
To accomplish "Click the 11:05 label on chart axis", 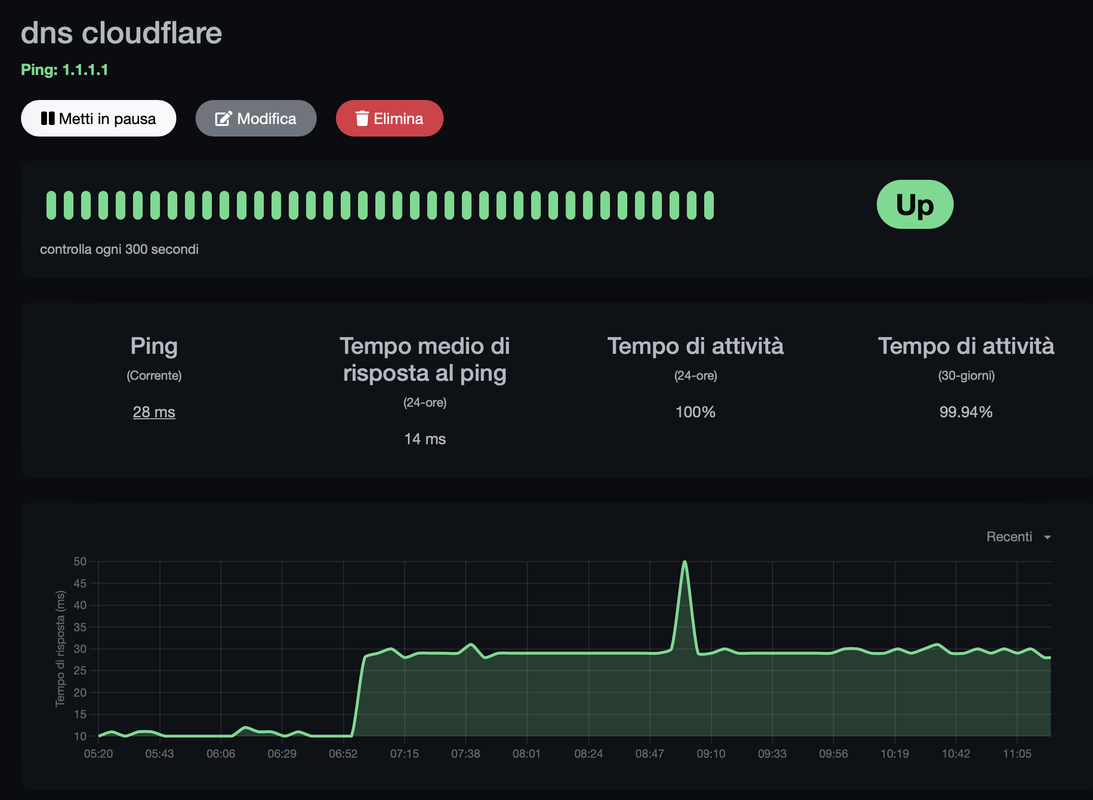I will click(x=1017, y=753).
